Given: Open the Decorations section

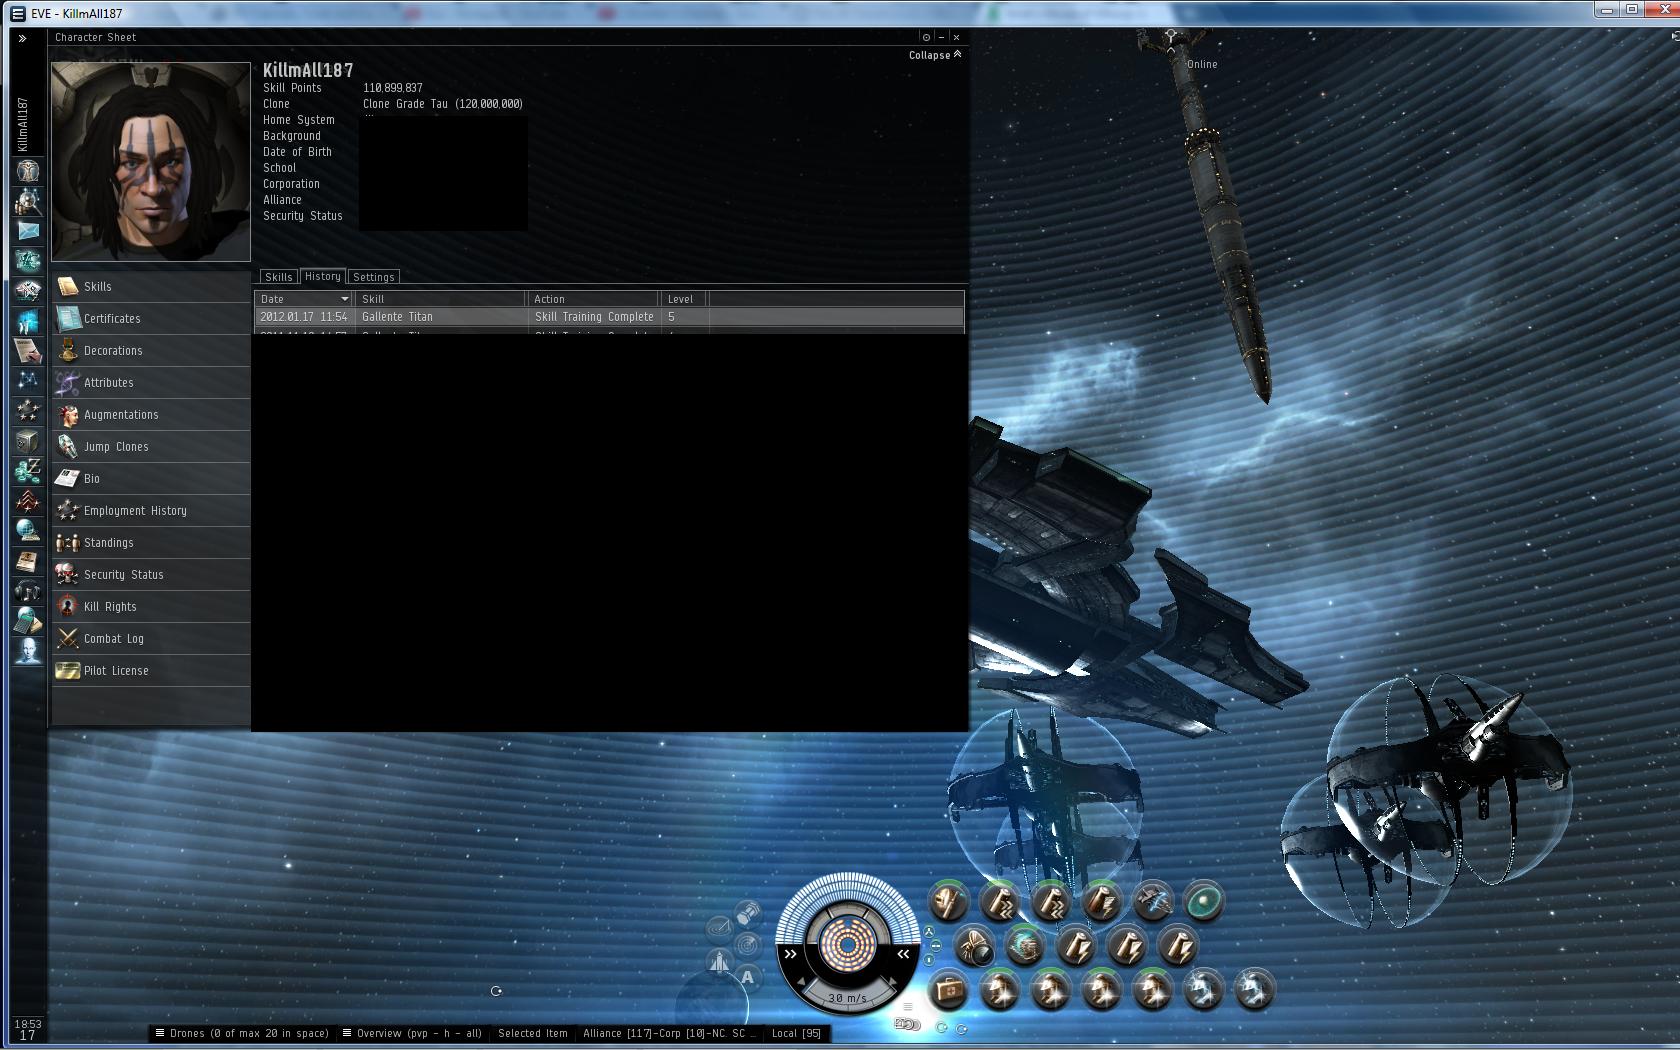Looking at the screenshot, I should [151, 351].
